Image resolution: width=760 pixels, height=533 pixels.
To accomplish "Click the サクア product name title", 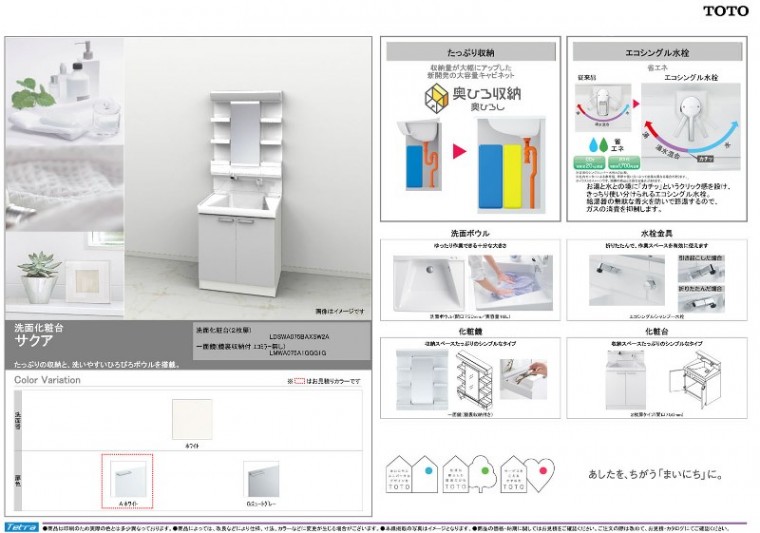I will [33, 341].
